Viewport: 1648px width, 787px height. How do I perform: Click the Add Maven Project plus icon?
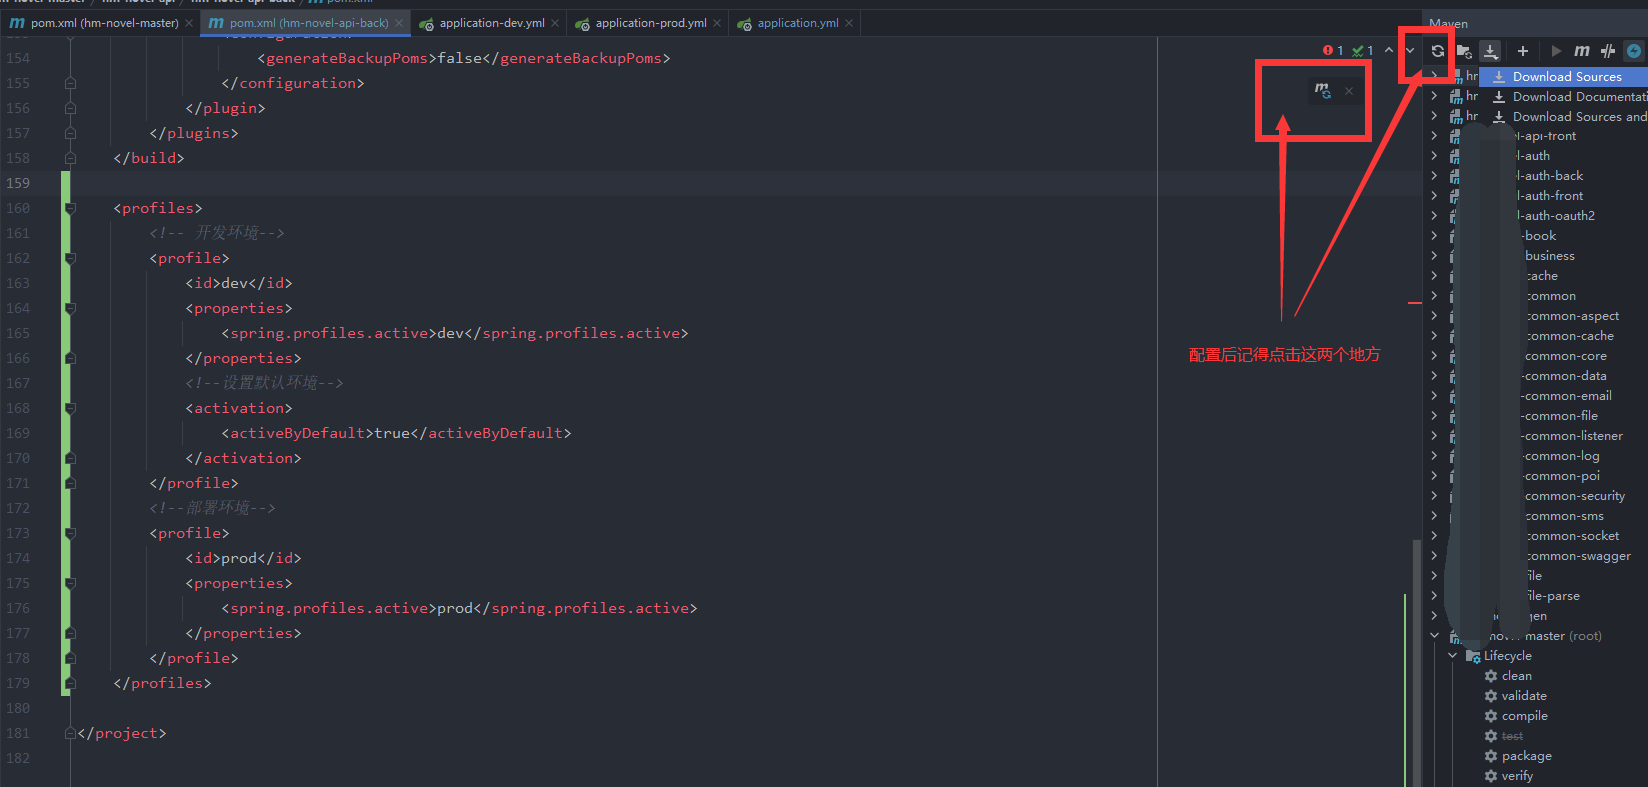[x=1522, y=51]
